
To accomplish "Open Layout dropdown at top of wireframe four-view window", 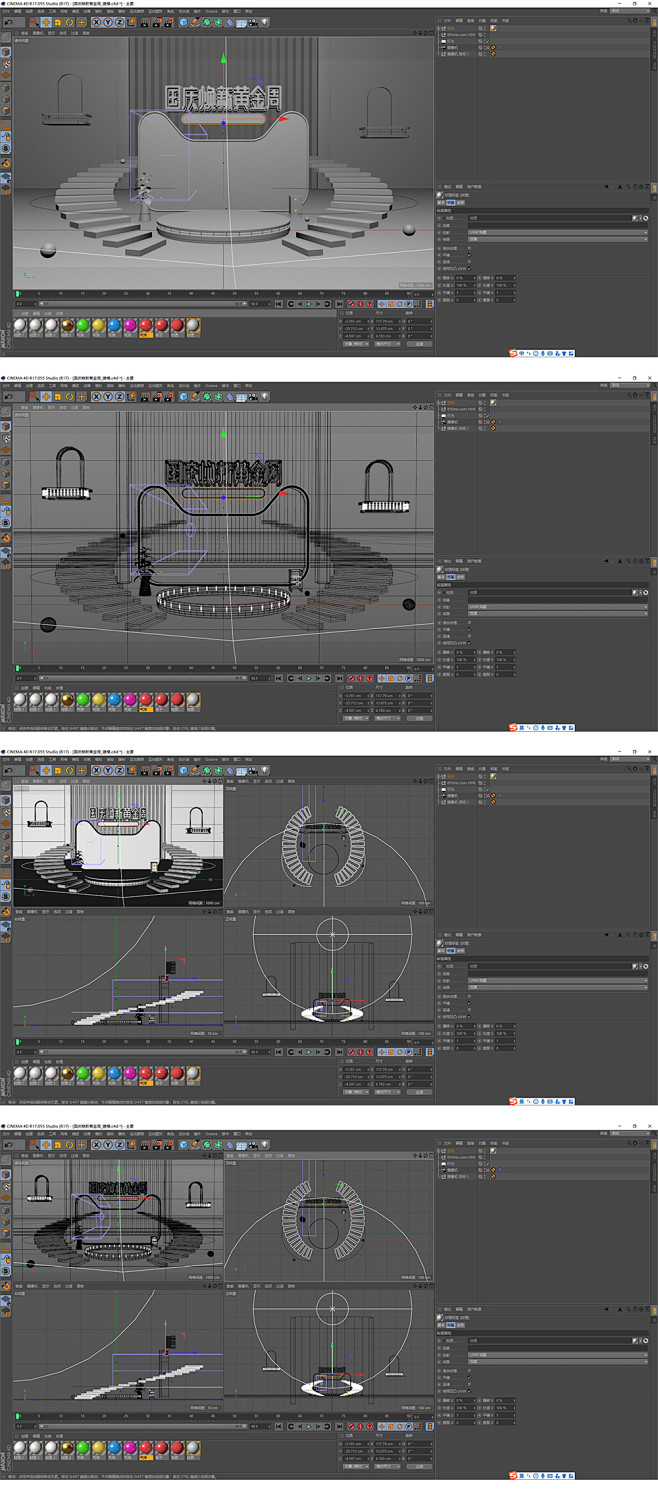I will pos(630,1133).
